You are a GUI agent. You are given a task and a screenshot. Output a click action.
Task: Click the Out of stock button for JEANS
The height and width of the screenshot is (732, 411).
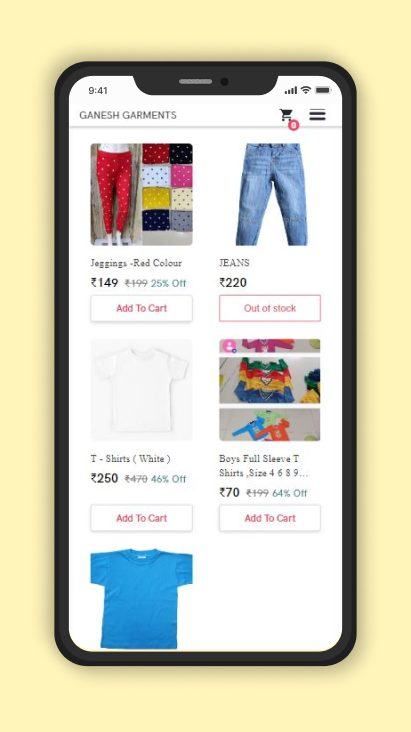pos(270,308)
